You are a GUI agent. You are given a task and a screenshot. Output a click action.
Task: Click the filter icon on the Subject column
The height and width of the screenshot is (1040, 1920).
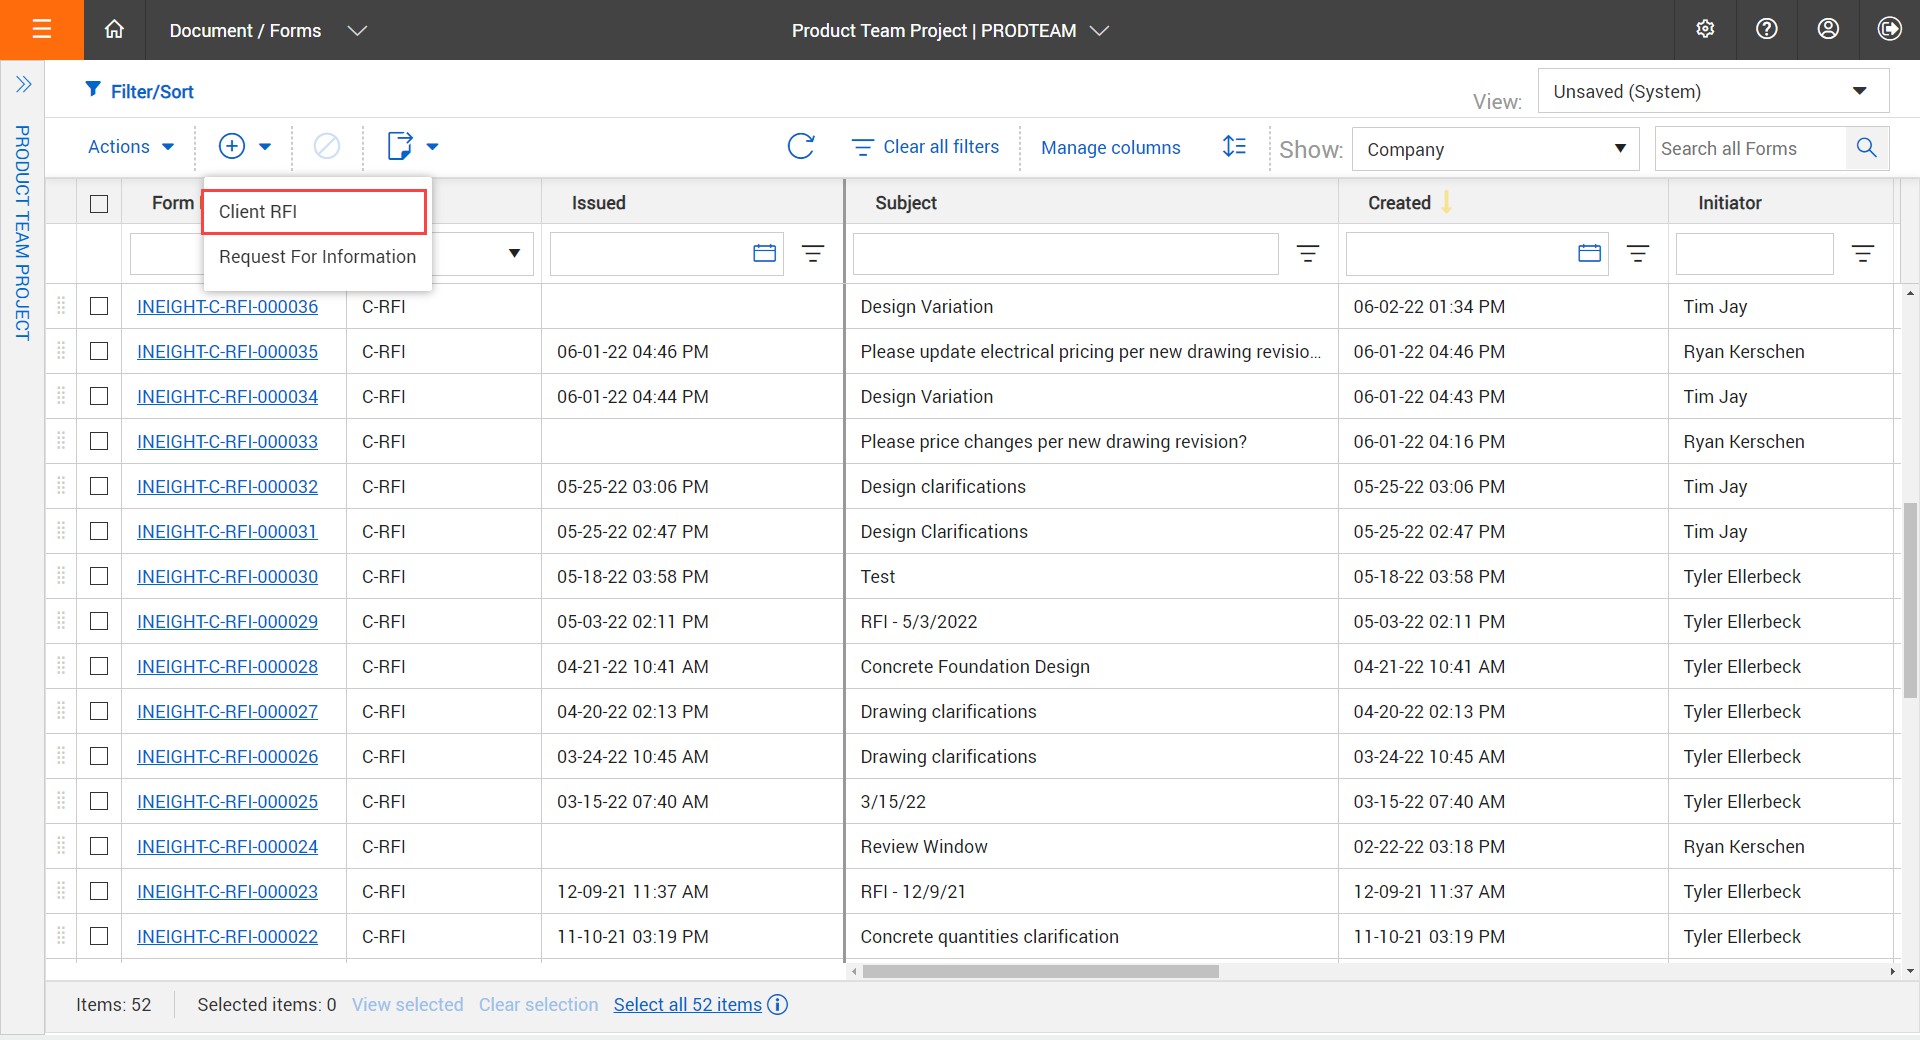coord(1308,253)
